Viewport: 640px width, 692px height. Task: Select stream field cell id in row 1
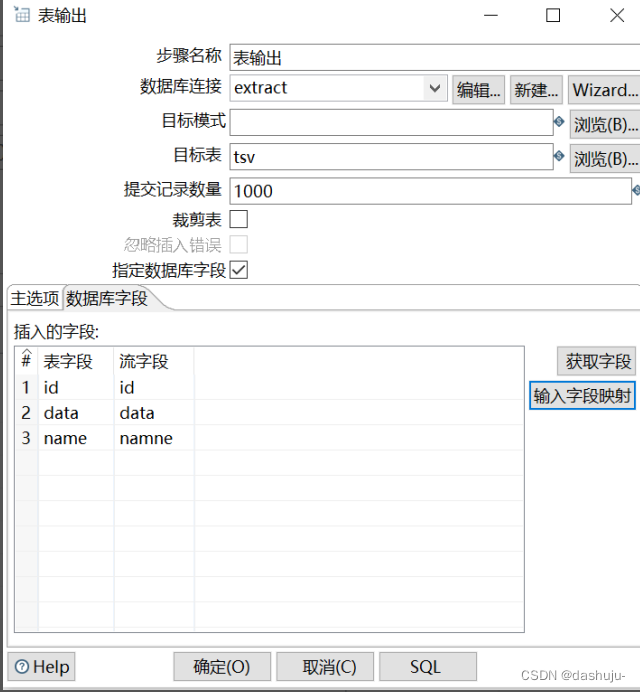pyautogui.click(x=154, y=387)
